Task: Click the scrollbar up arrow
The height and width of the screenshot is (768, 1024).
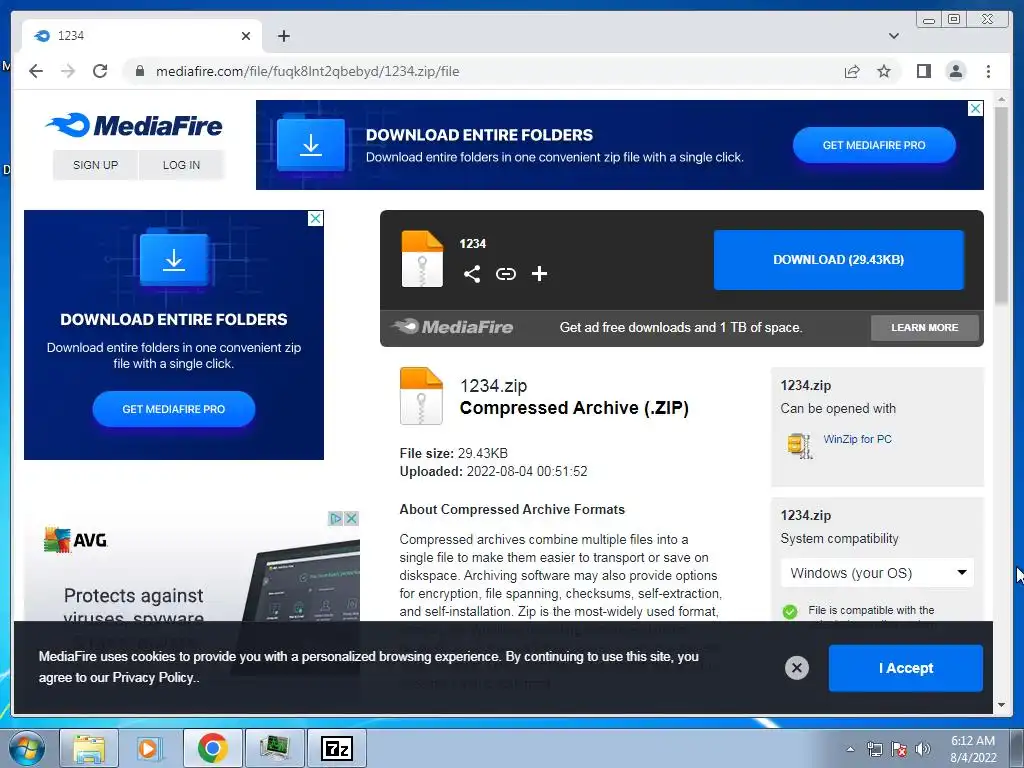Action: pos(1001,100)
